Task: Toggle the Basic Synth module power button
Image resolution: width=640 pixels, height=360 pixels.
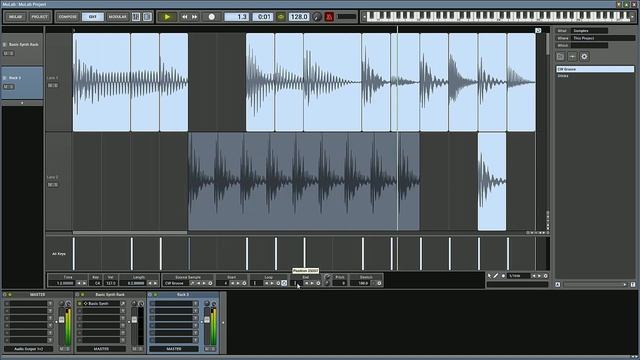Action: click(80, 304)
